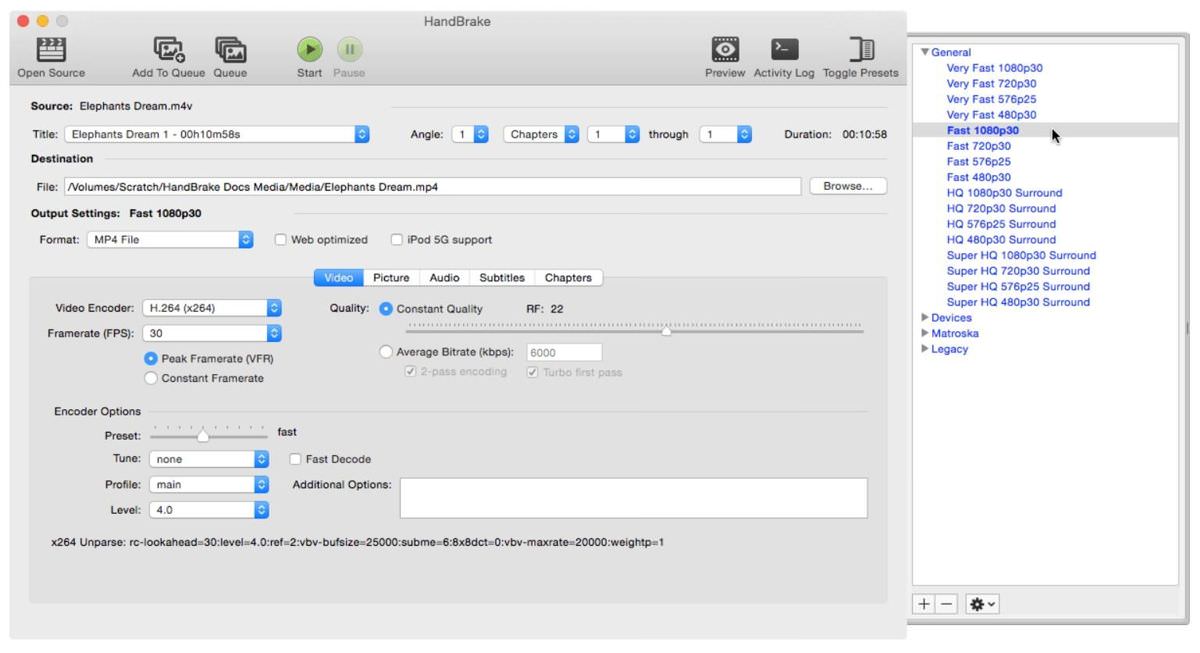Open a source with the clapperboard icon
The image size is (1200, 653).
[49, 50]
